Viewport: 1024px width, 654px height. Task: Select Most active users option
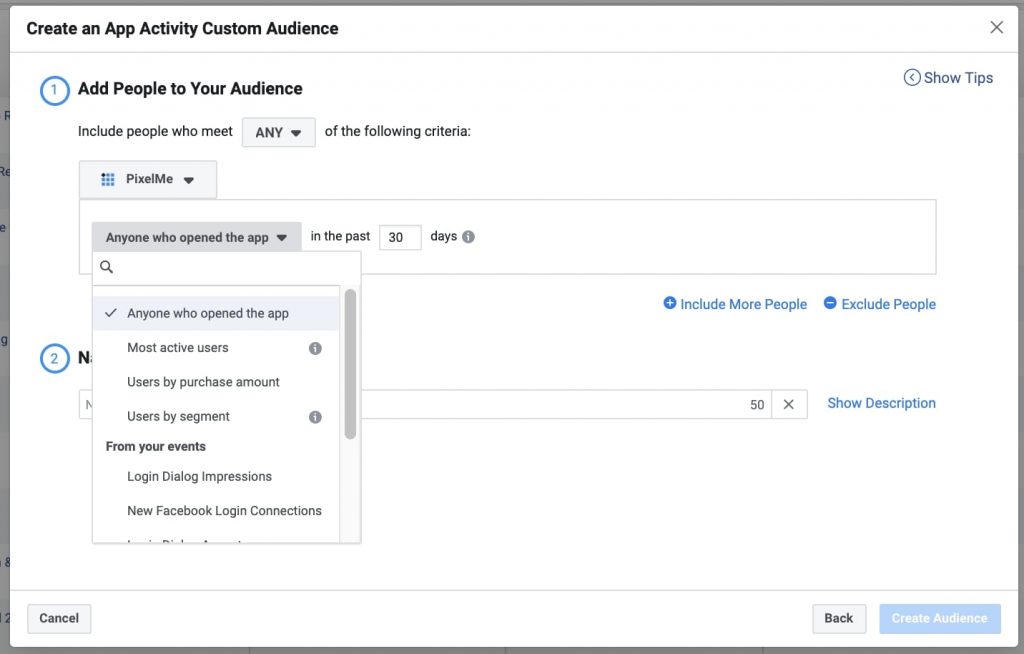pos(178,348)
